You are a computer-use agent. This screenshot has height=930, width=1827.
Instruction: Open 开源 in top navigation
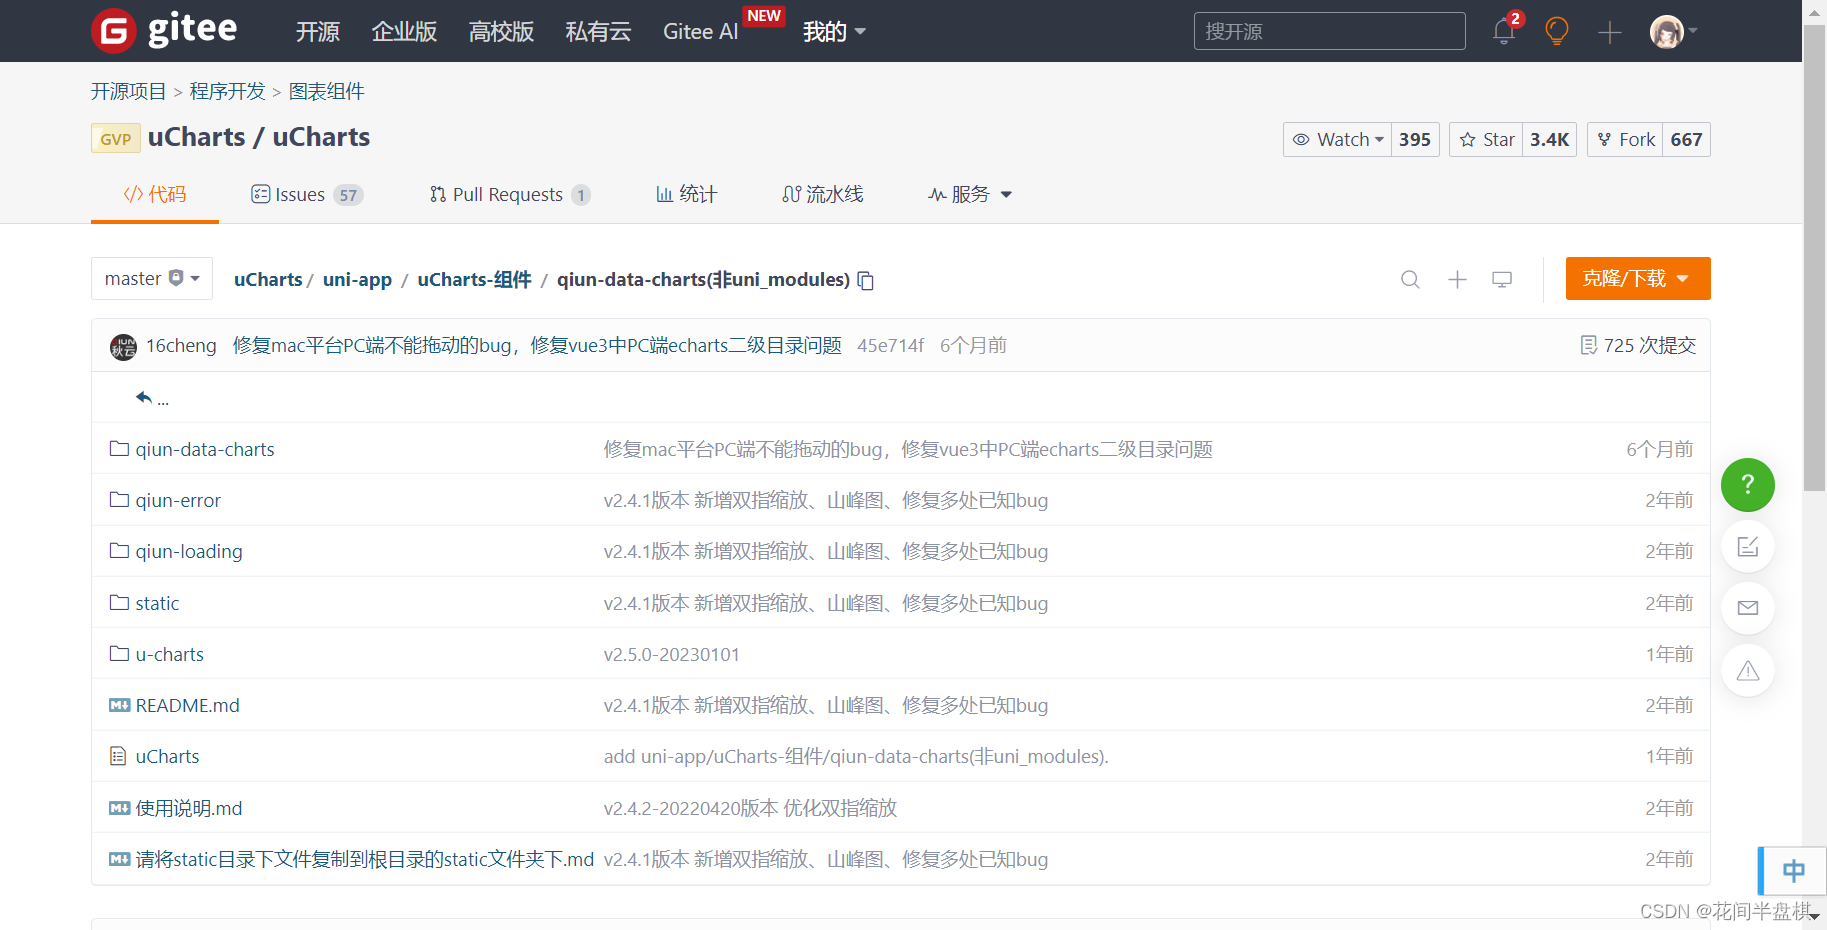point(318,32)
